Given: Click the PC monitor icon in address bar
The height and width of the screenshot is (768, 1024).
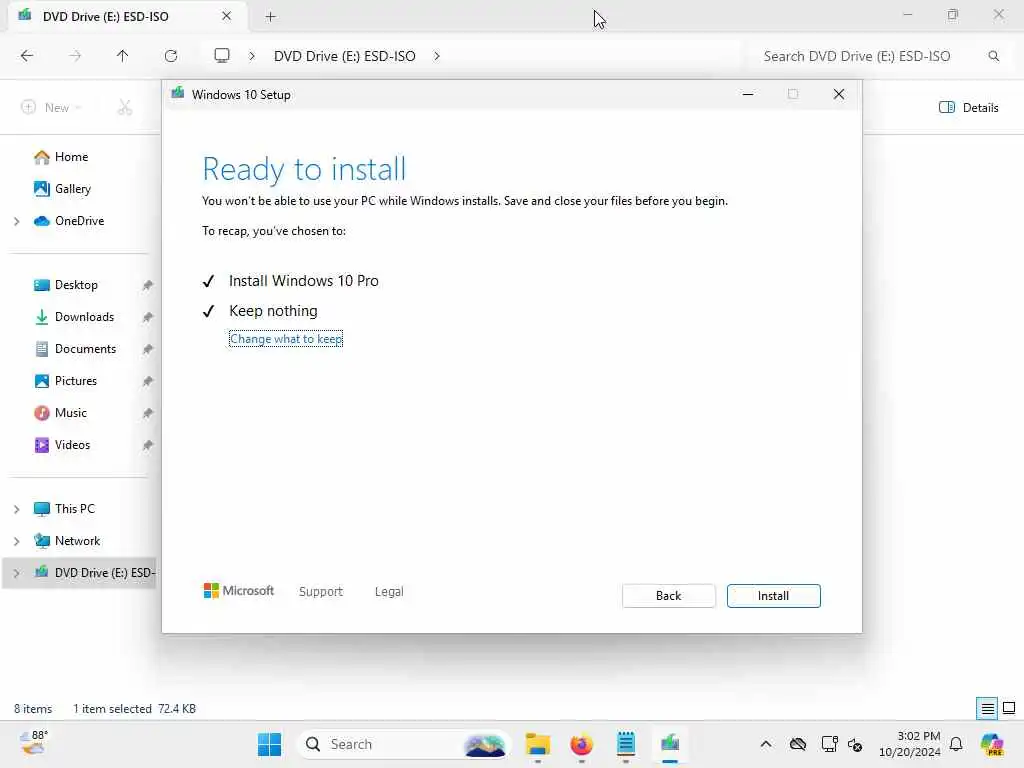Looking at the screenshot, I should (222, 56).
